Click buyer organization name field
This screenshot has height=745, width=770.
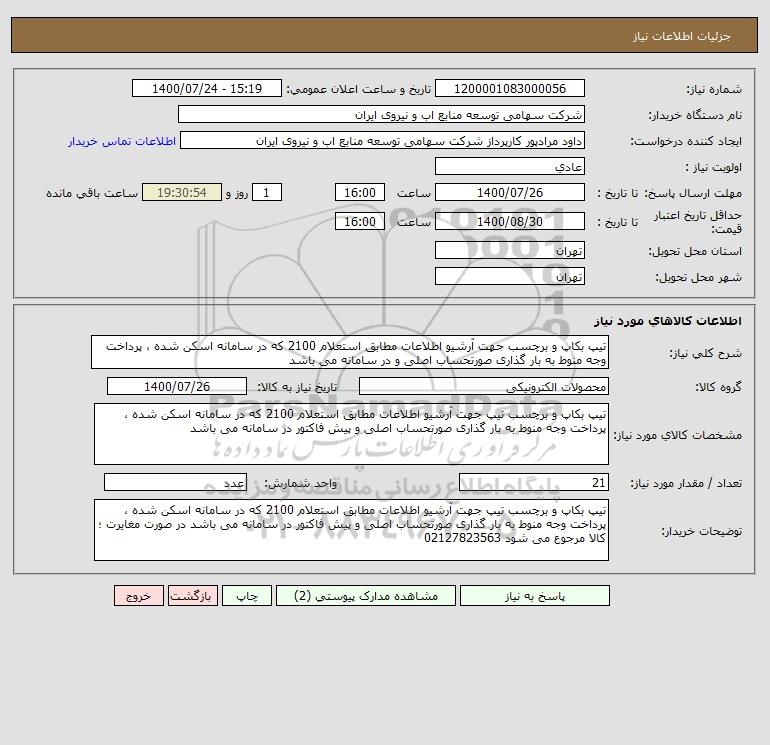click(x=381, y=114)
